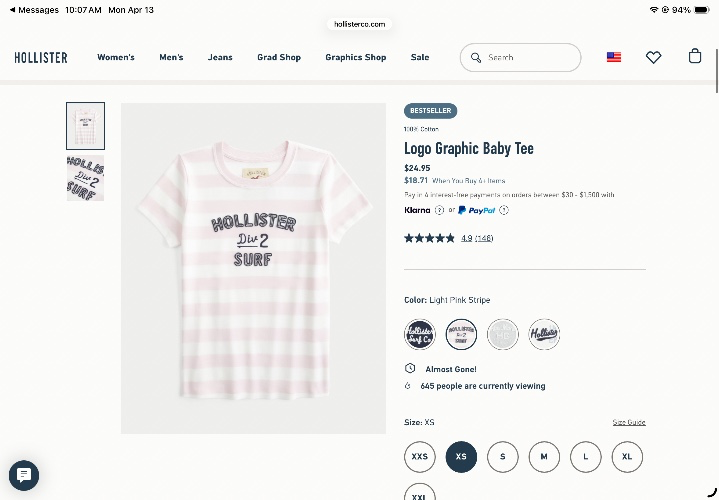Select size M
719x500 pixels.
544,456
